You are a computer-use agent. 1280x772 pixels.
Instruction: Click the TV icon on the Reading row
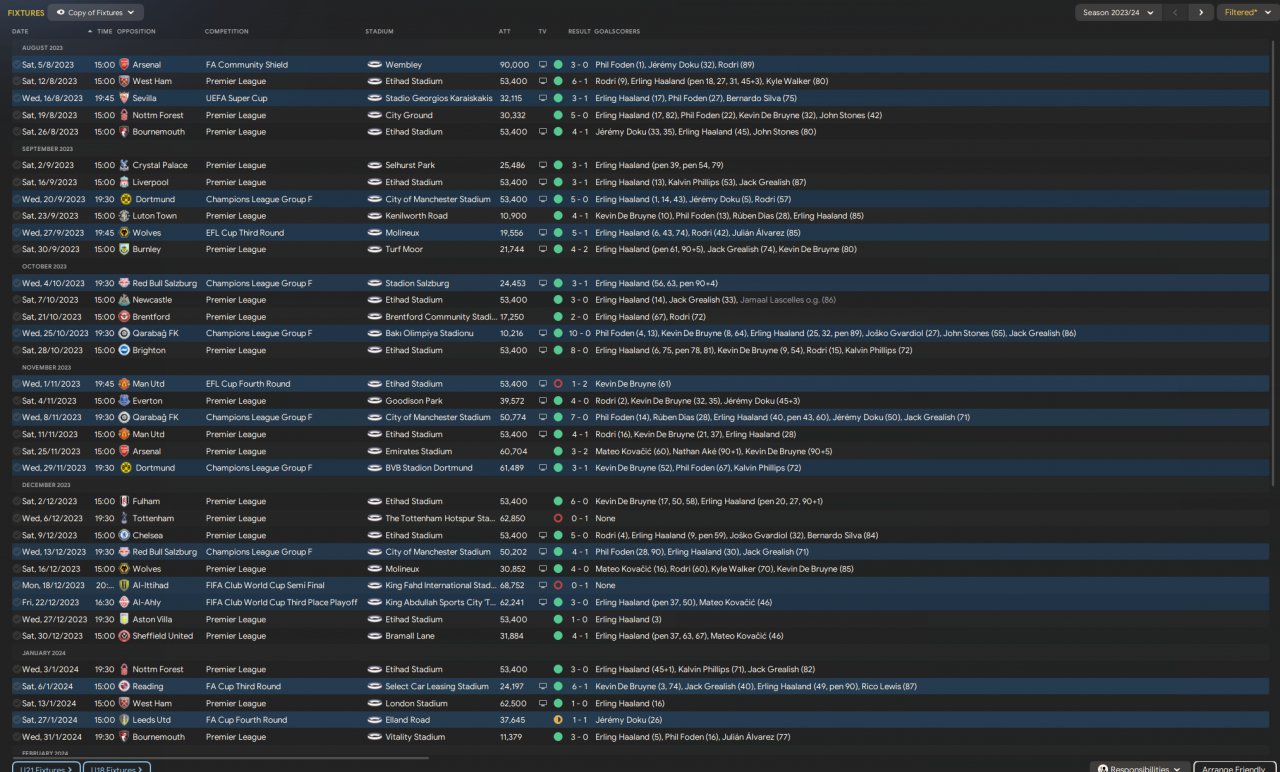tap(543, 686)
